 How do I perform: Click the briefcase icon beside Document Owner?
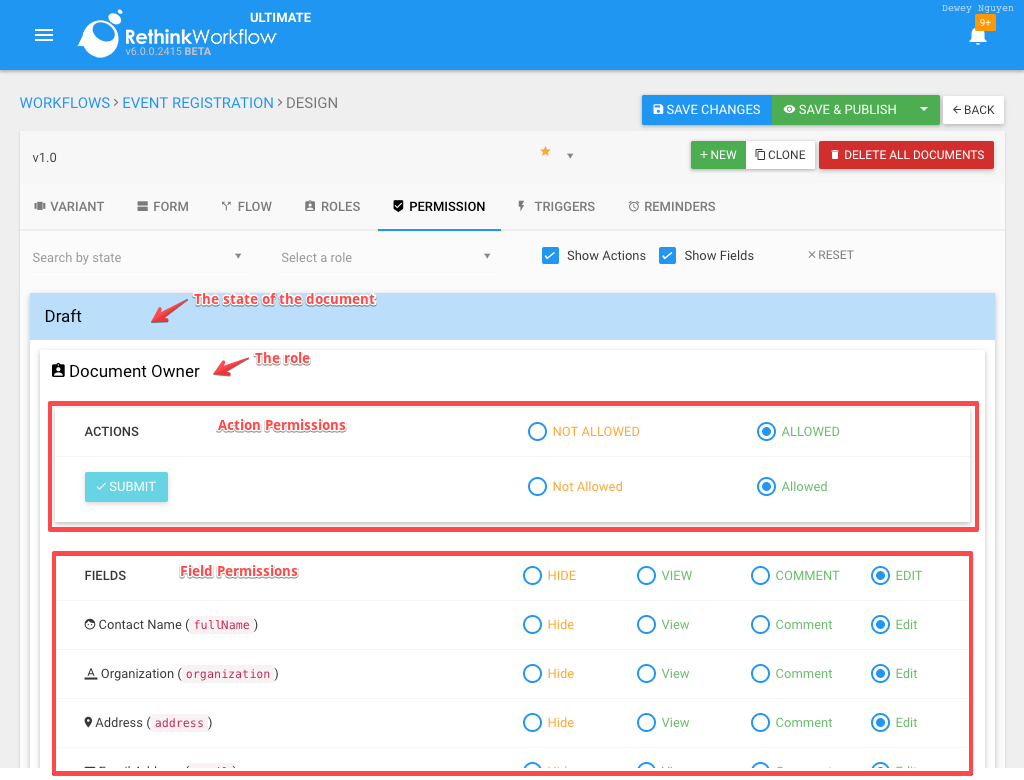pos(58,370)
